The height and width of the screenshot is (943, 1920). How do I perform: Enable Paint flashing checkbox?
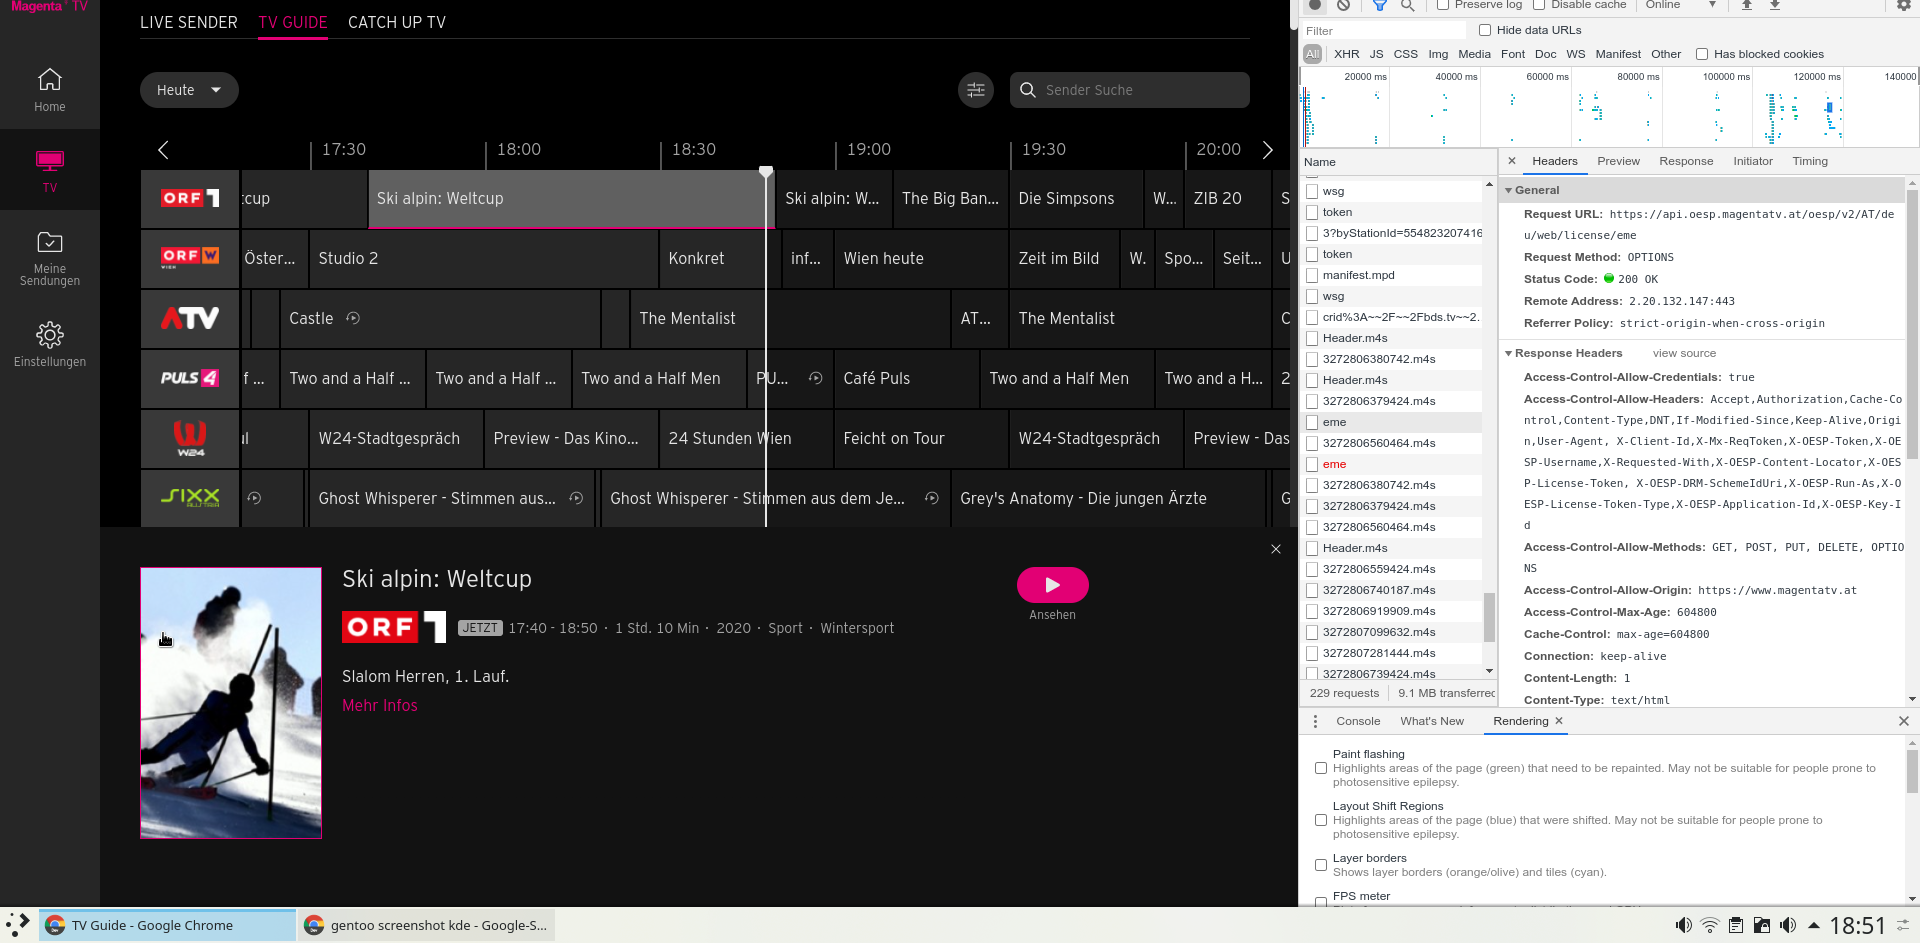tap(1321, 768)
